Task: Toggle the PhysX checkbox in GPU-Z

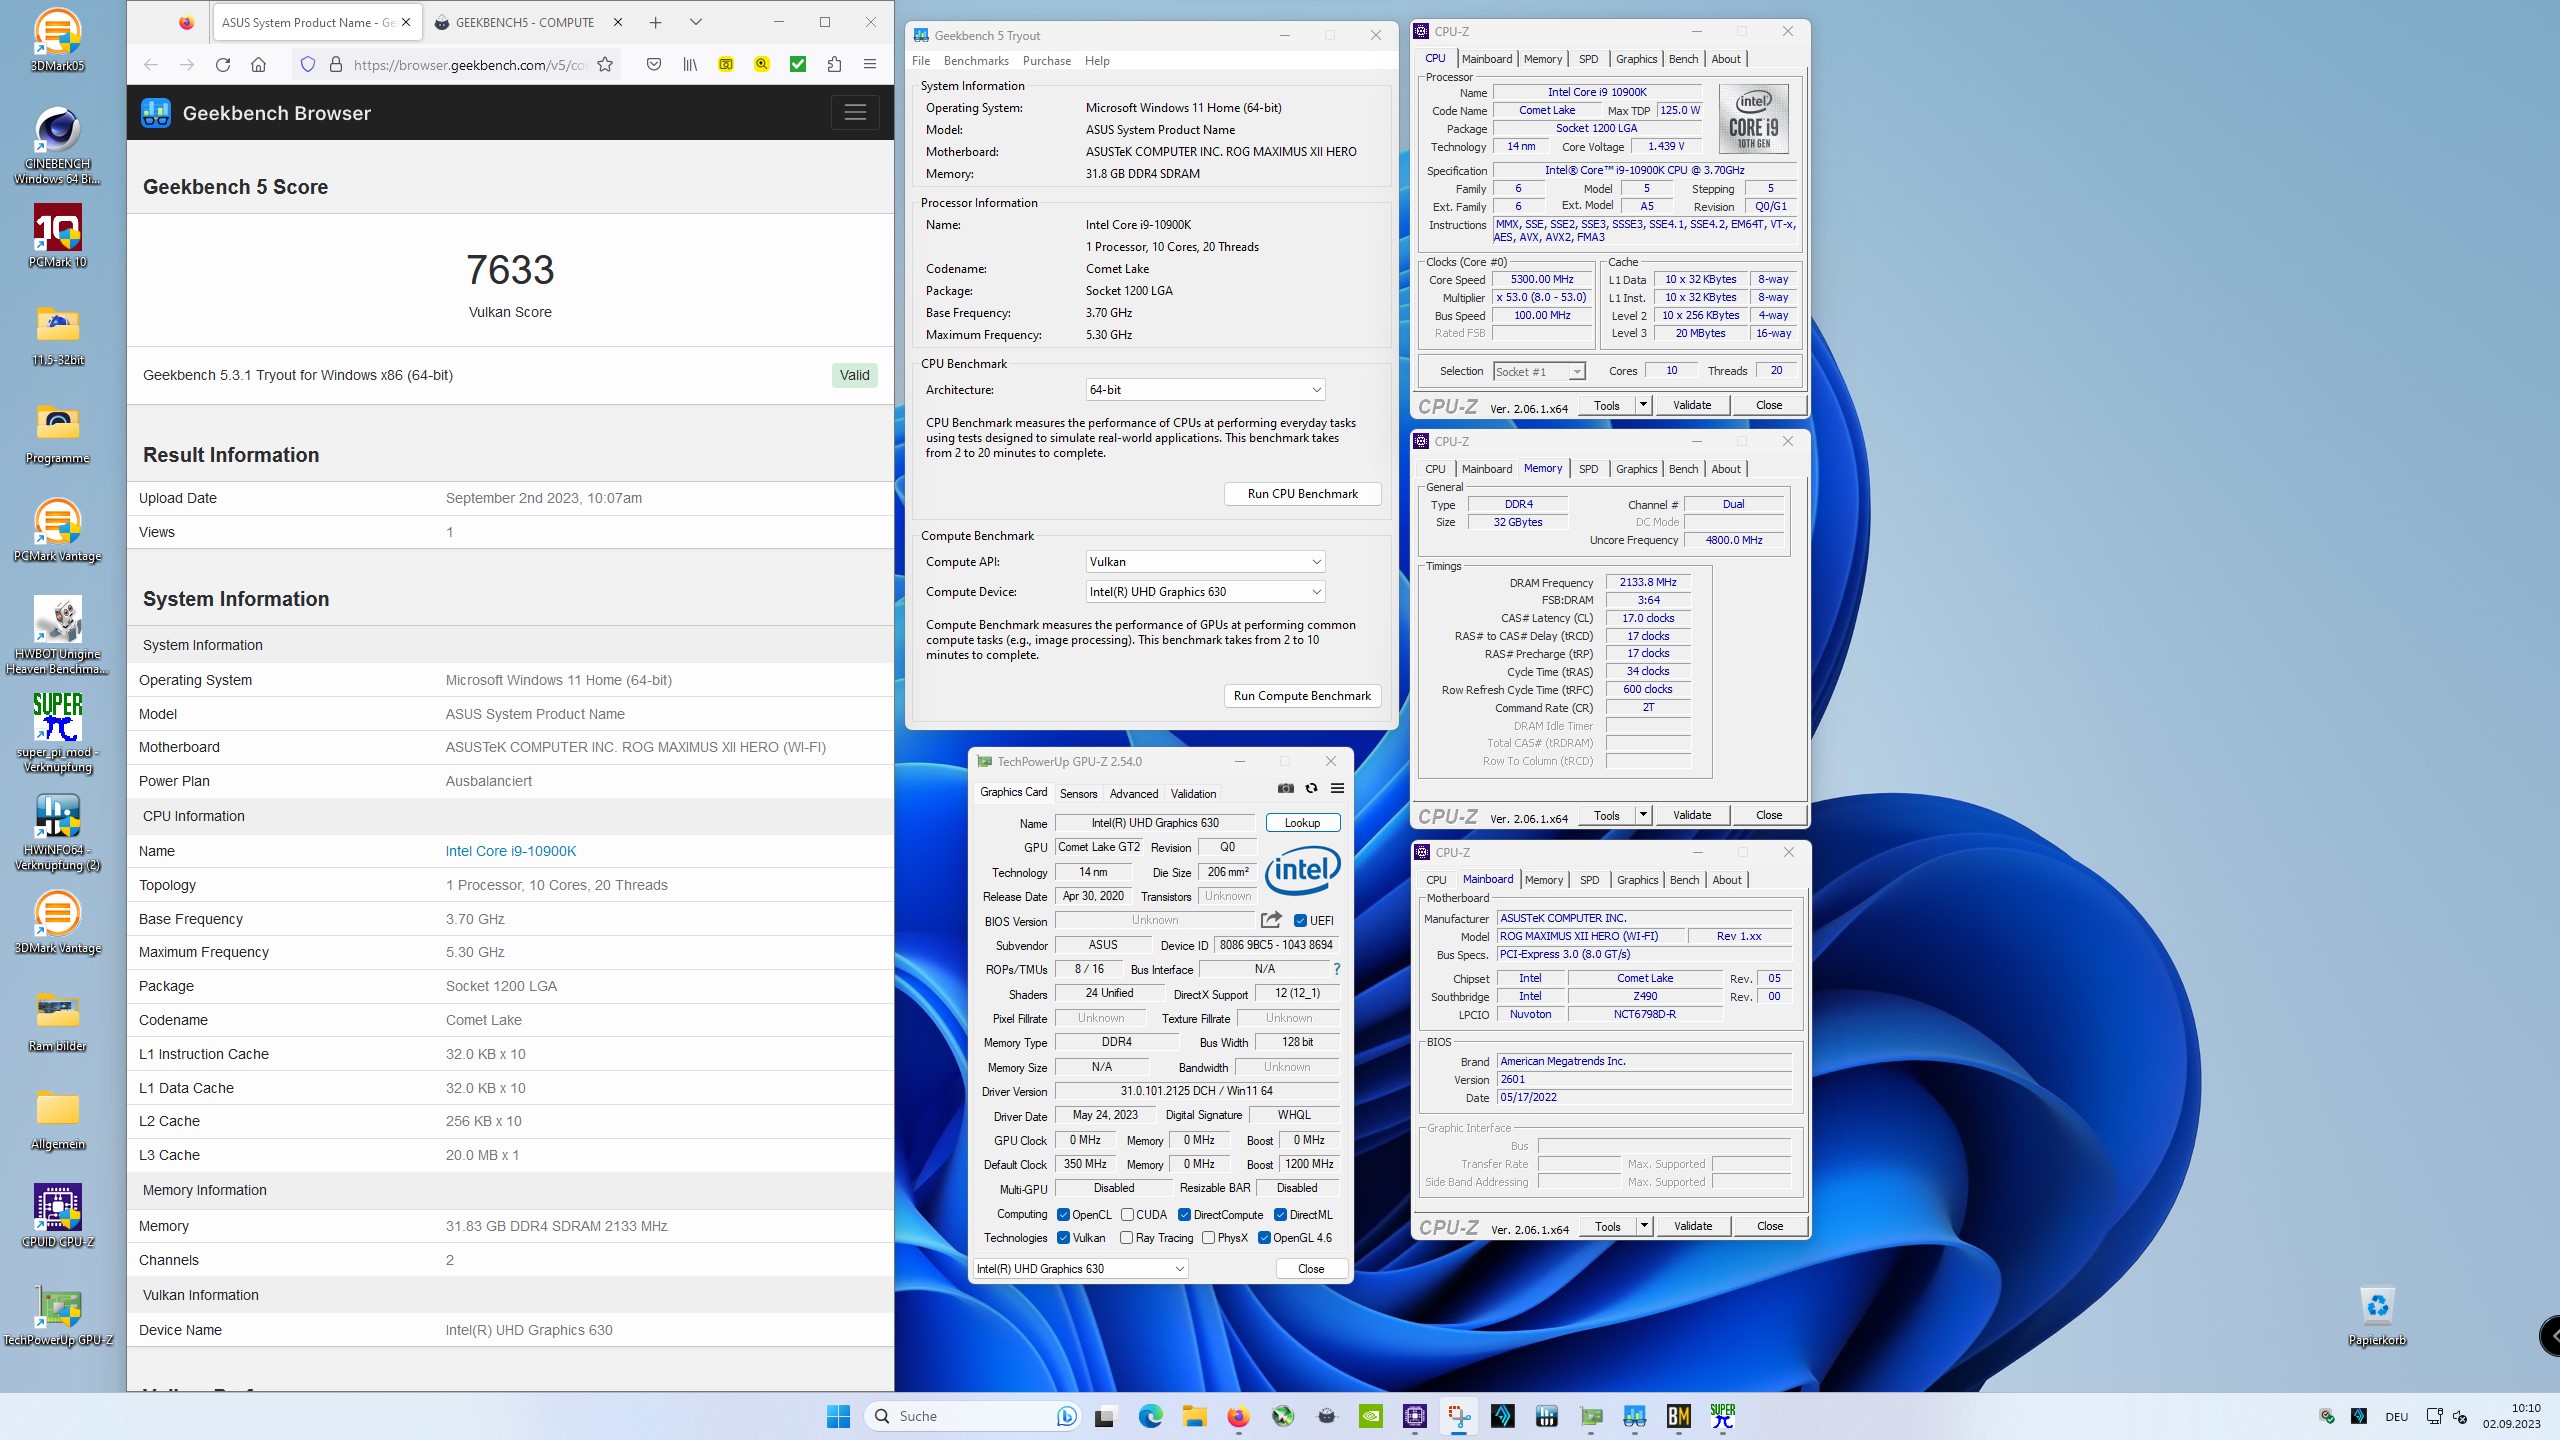Action: 1208,1238
